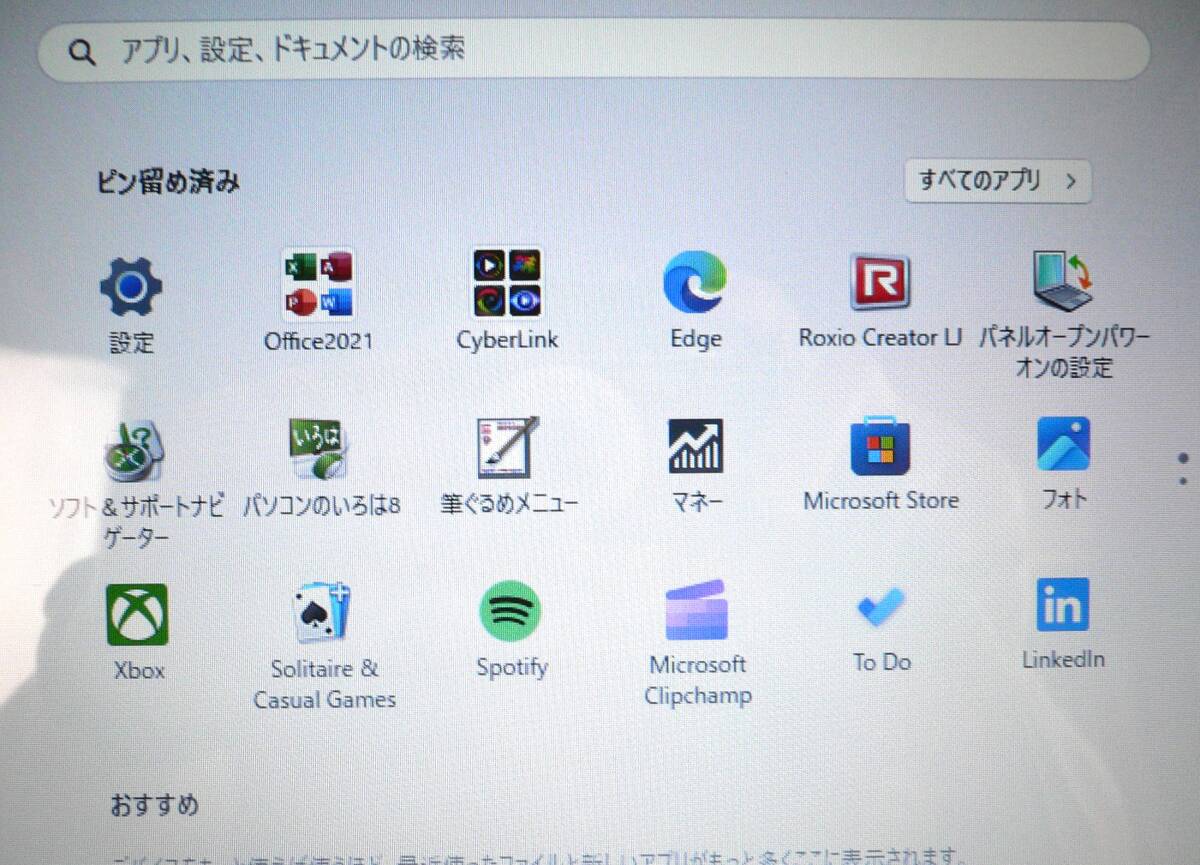The height and width of the screenshot is (865, 1200).
Task: Open Microsoft Store
Action: 881,446
